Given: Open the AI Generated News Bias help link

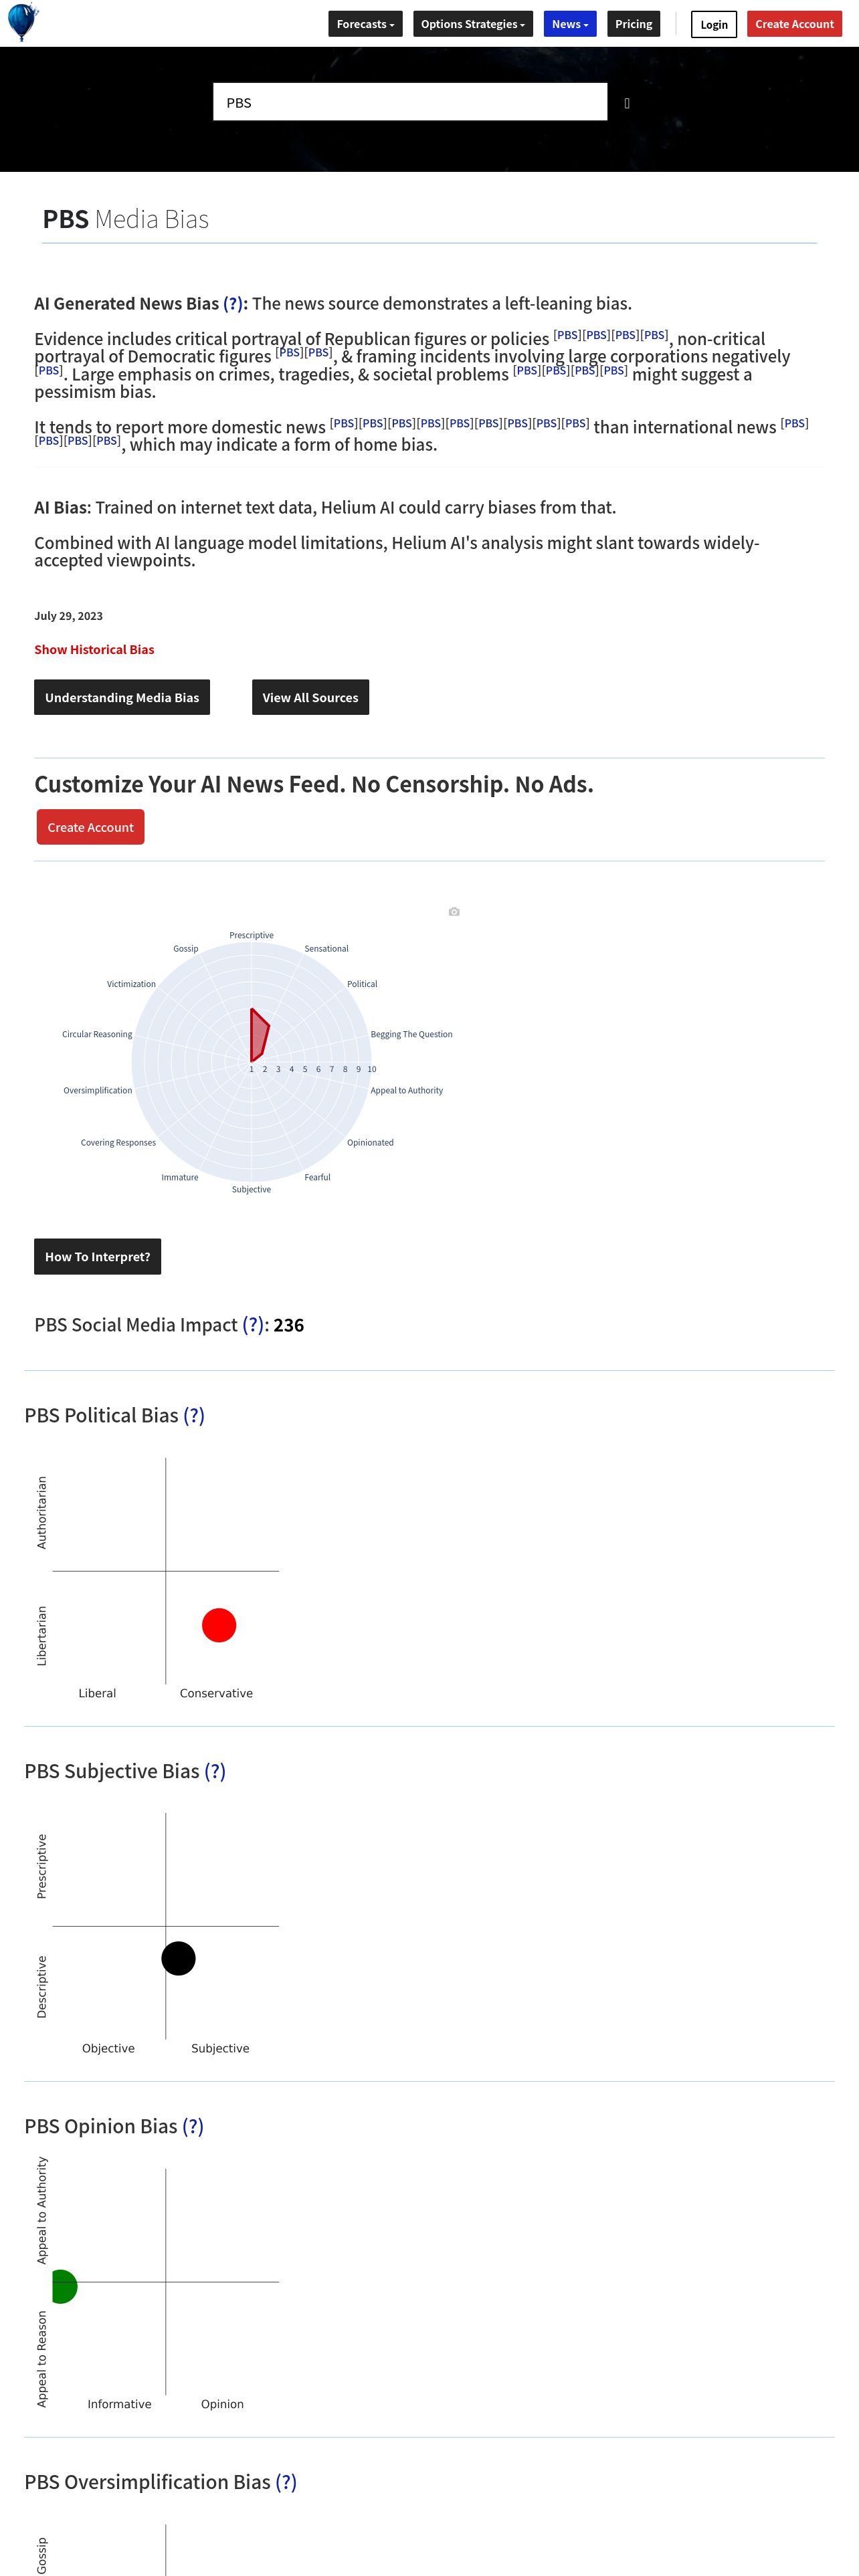Looking at the screenshot, I should click(x=233, y=303).
